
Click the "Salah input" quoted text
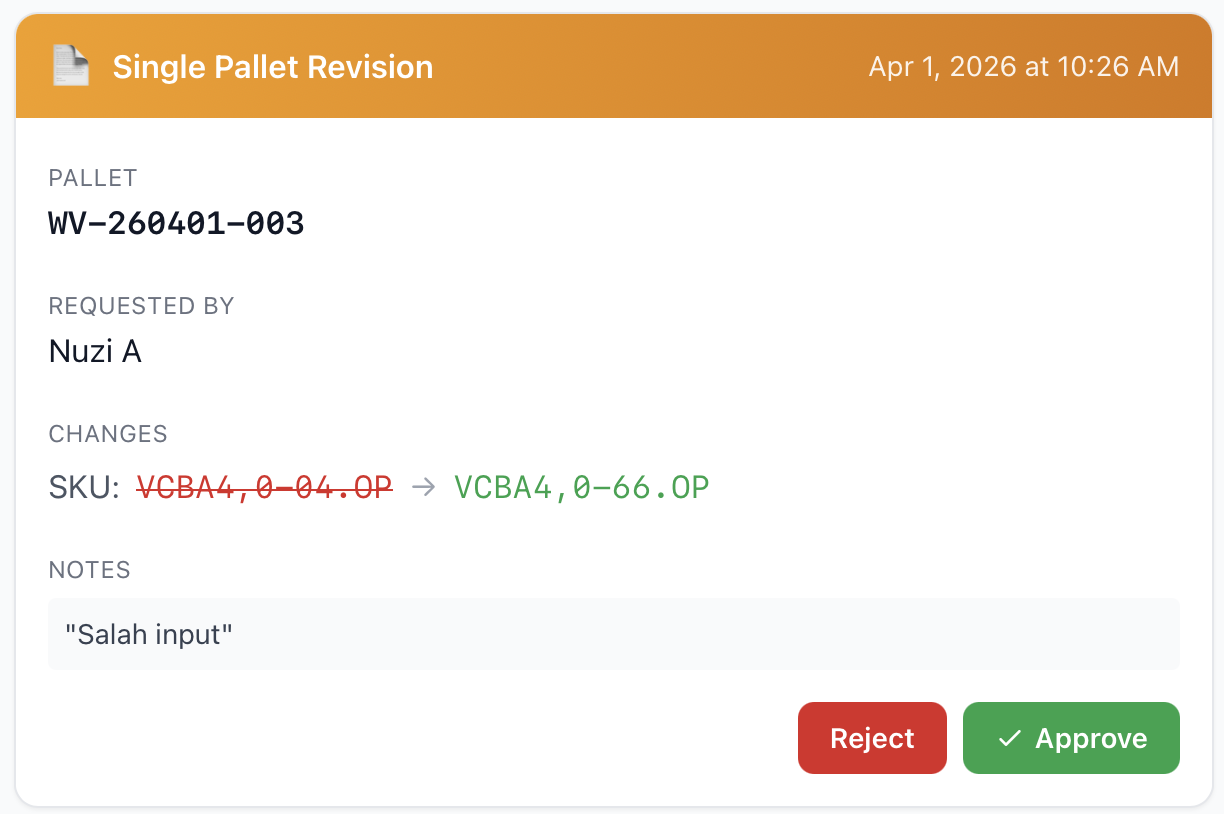click(x=149, y=634)
